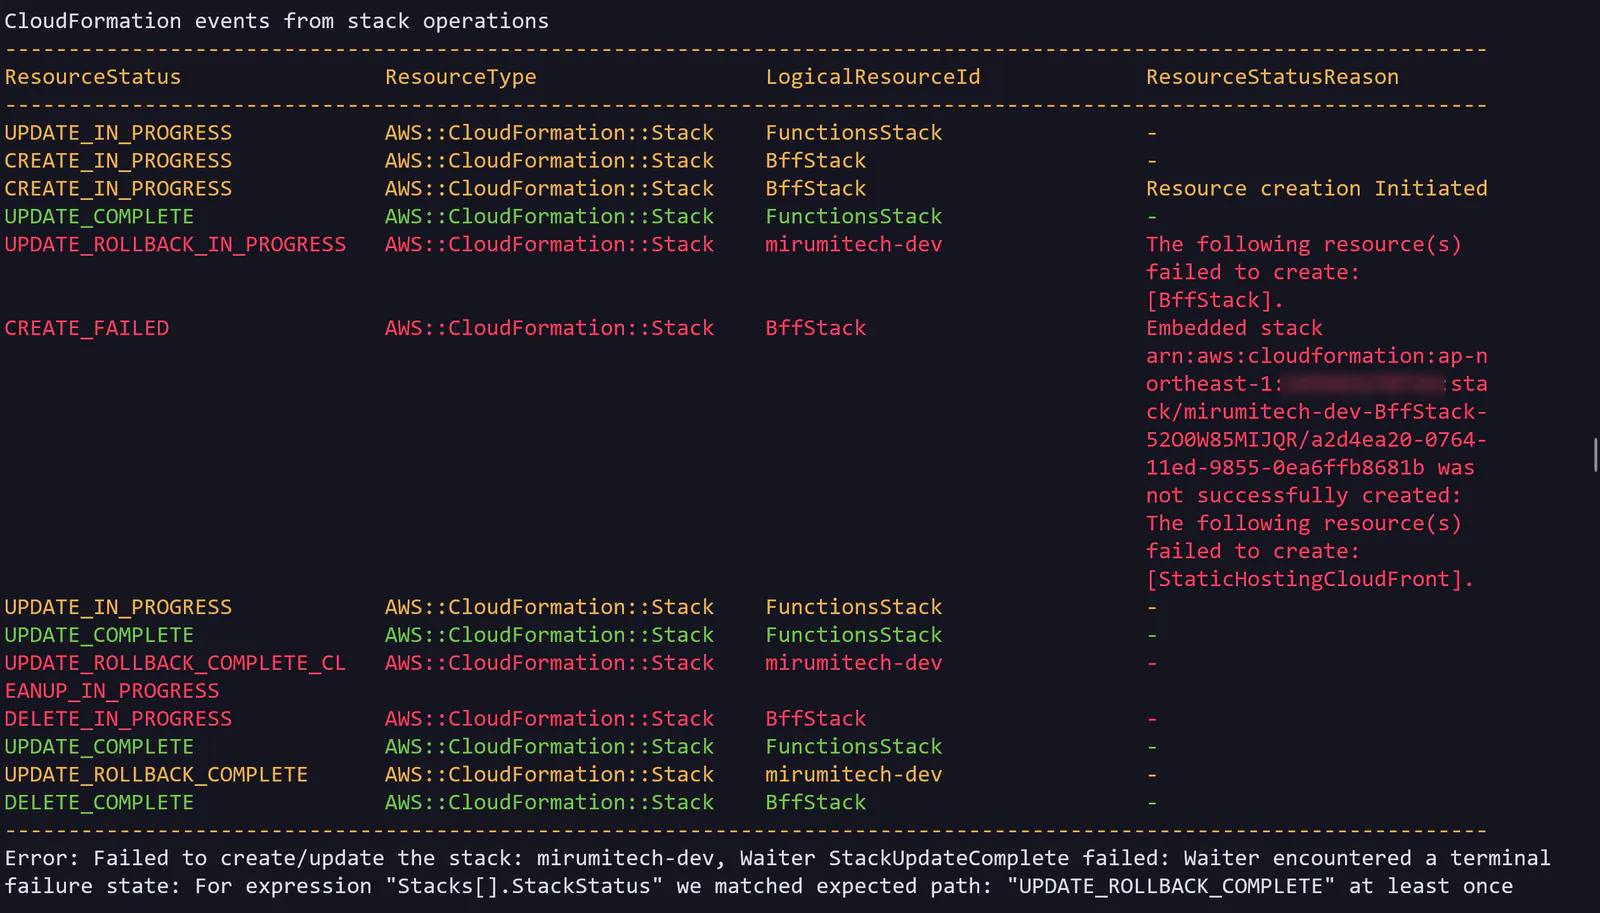Viewport: 1600px width, 913px height.
Task: Click the DELETE_IN_PROGRESS status text
Action: click(x=118, y=719)
